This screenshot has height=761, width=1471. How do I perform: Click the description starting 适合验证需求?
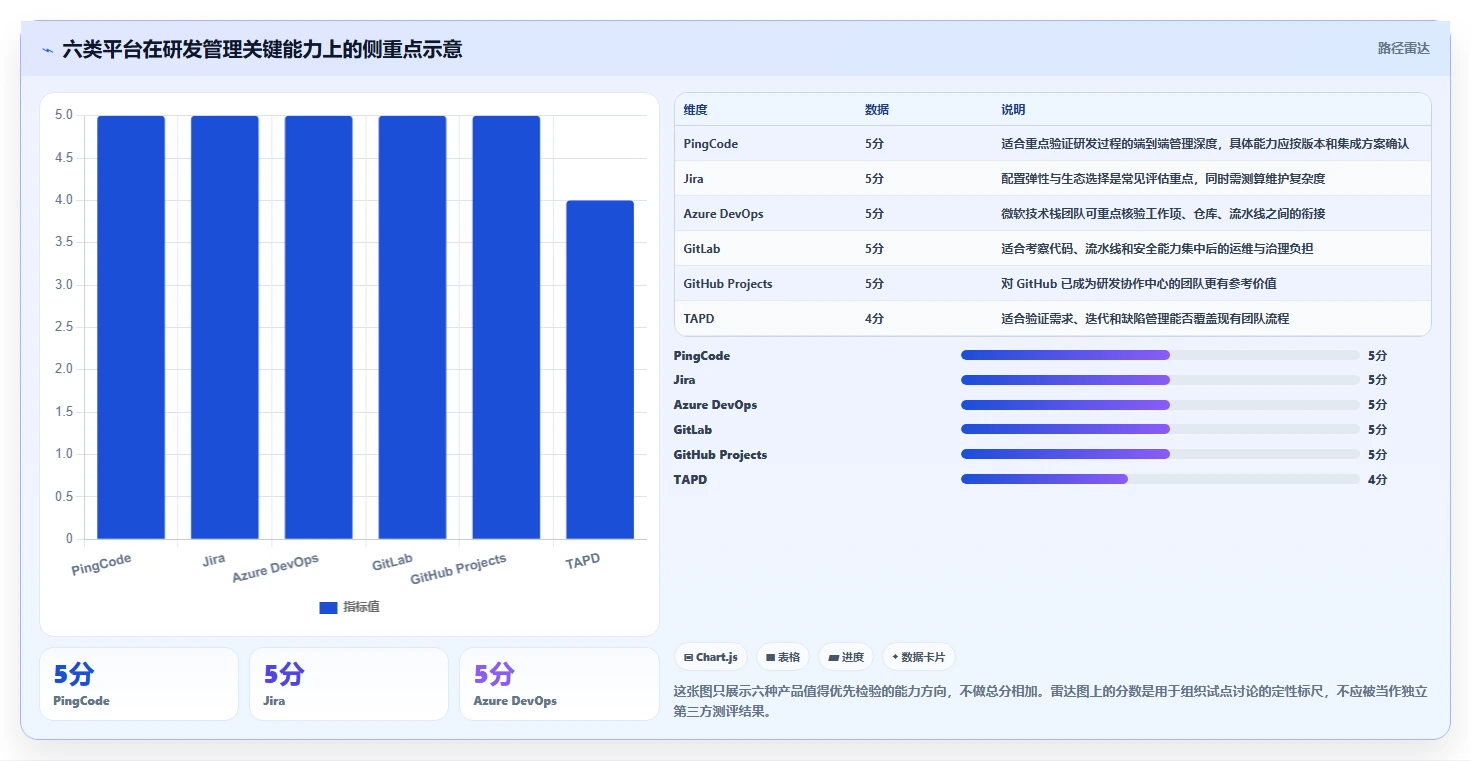1145,319
